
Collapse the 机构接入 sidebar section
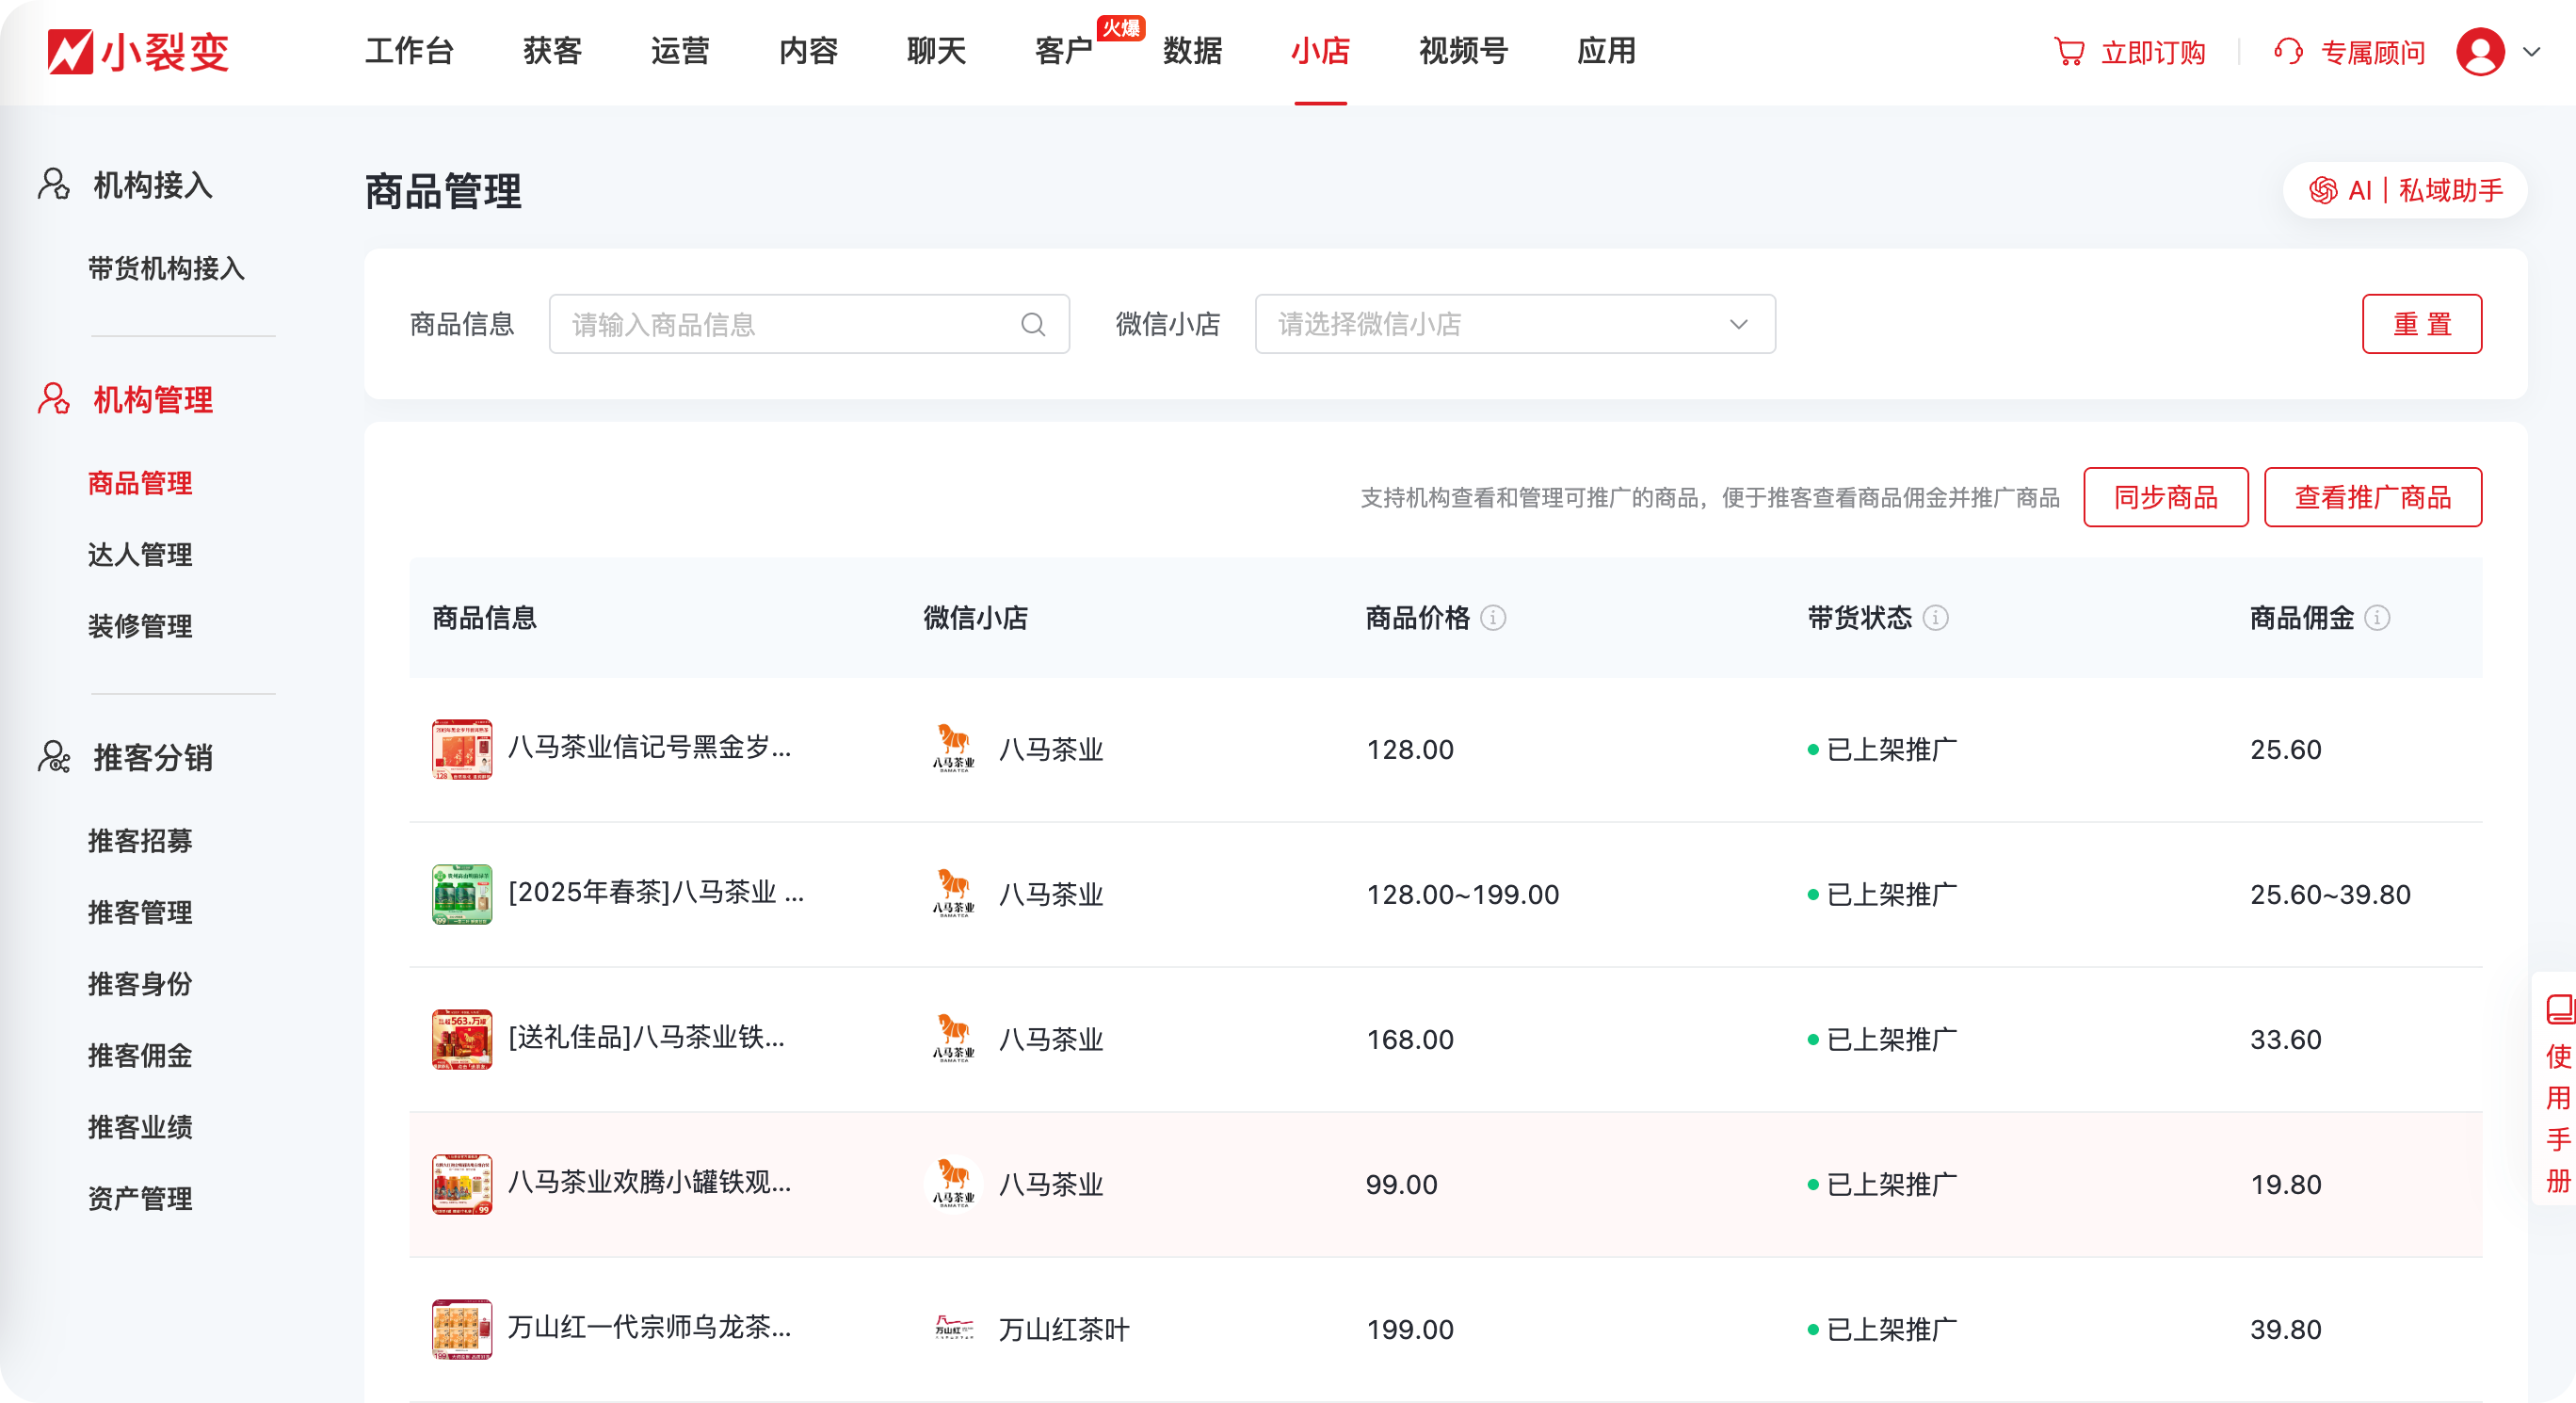(152, 185)
